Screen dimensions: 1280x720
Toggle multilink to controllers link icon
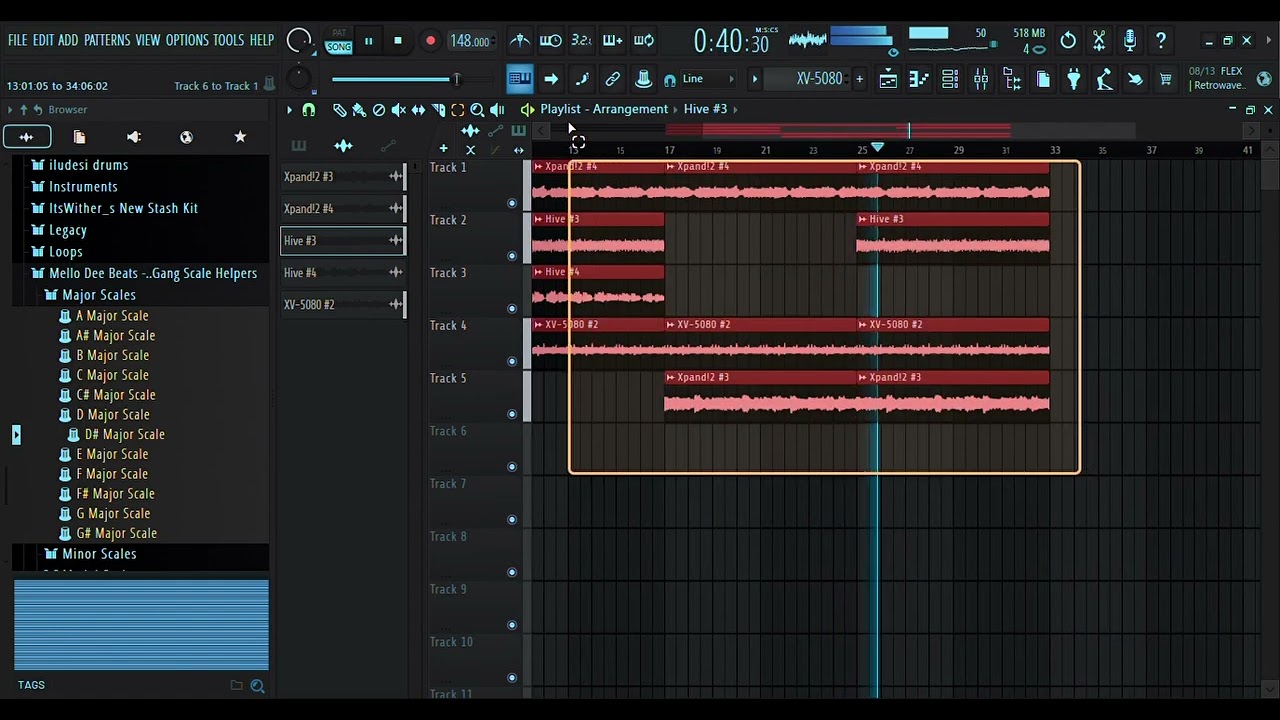coord(613,79)
